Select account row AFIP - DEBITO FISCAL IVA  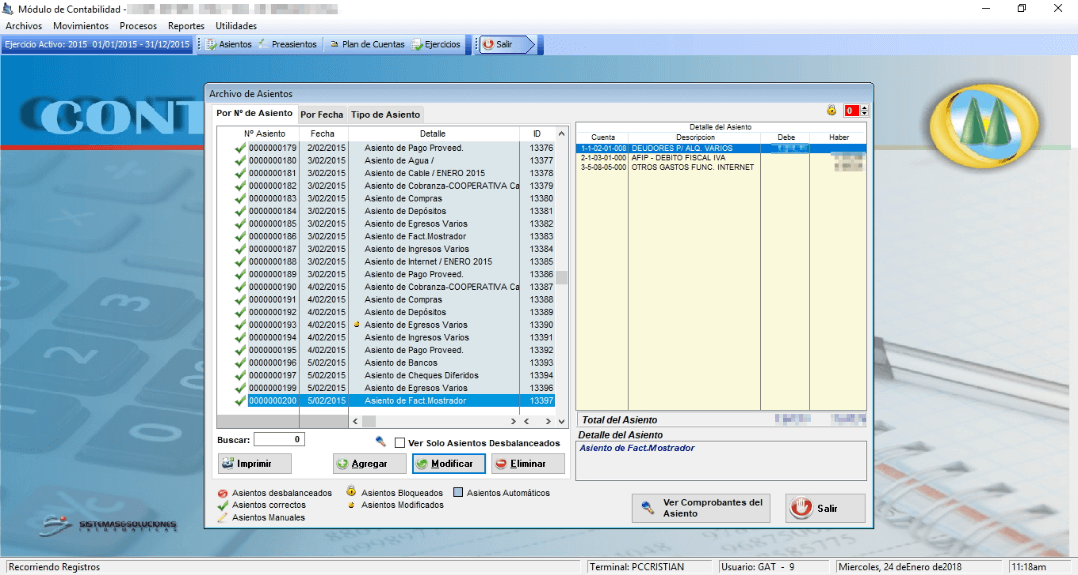721,158
